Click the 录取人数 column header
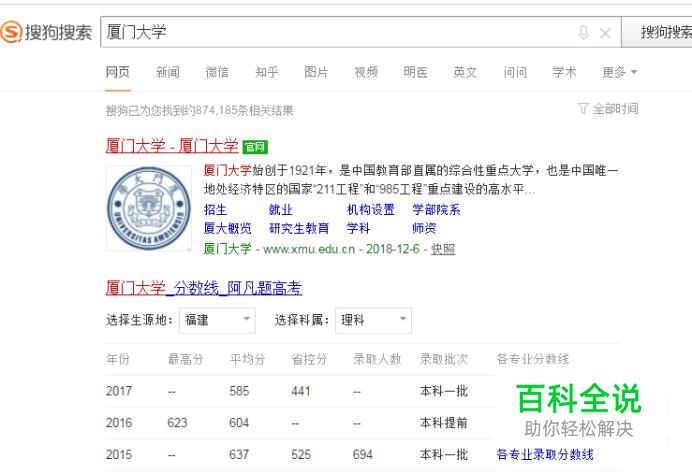The image size is (692, 473). point(377,359)
